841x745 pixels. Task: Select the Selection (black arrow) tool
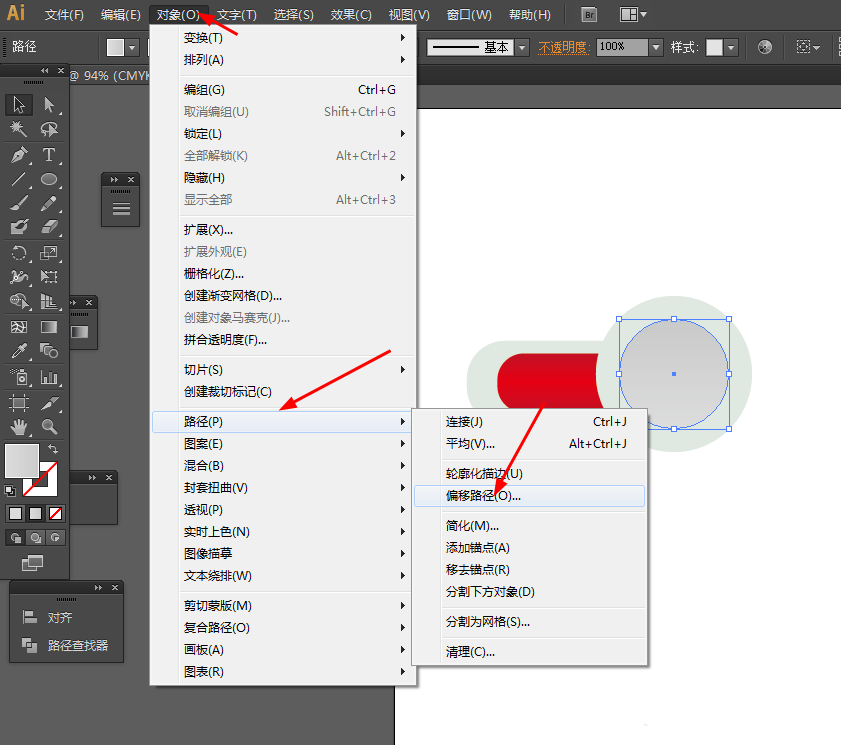point(19,105)
